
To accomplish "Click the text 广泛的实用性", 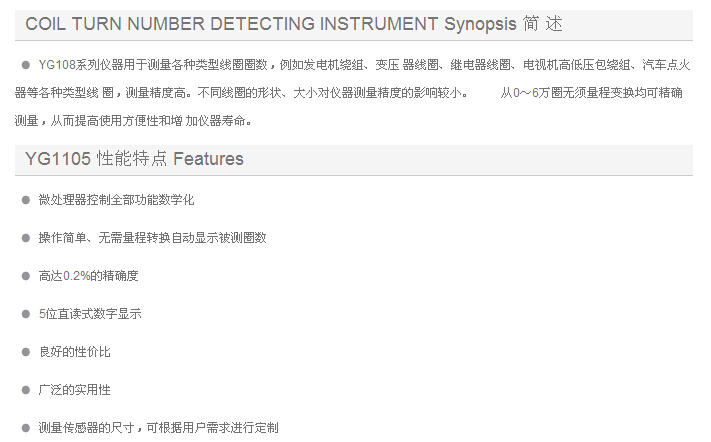I will coord(74,390).
